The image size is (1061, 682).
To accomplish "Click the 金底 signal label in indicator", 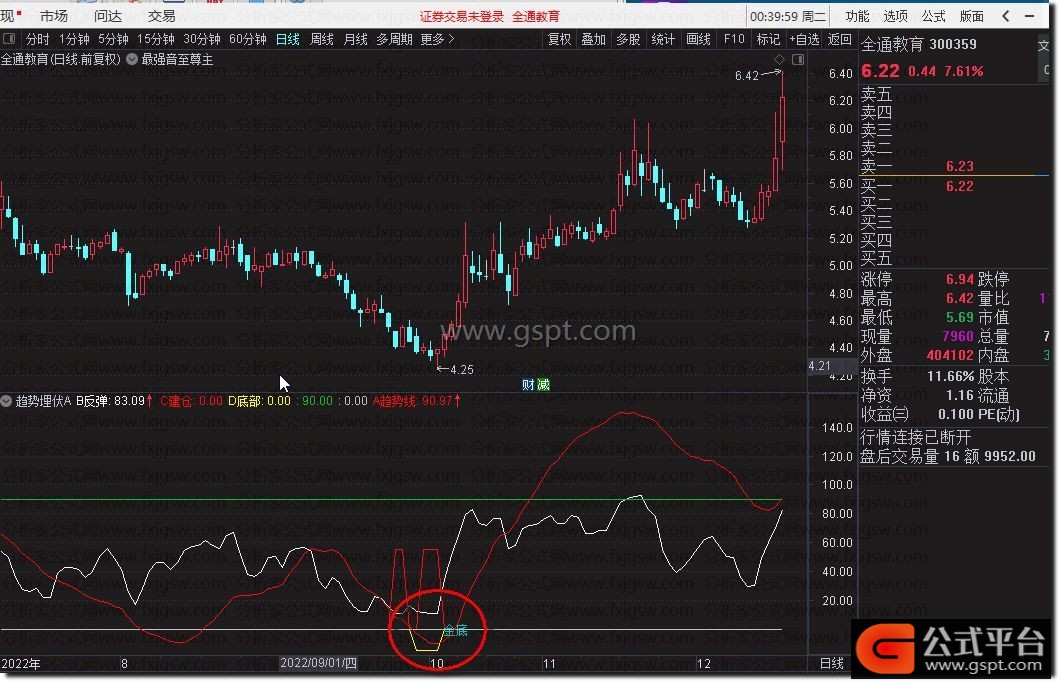I will (x=455, y=631).
